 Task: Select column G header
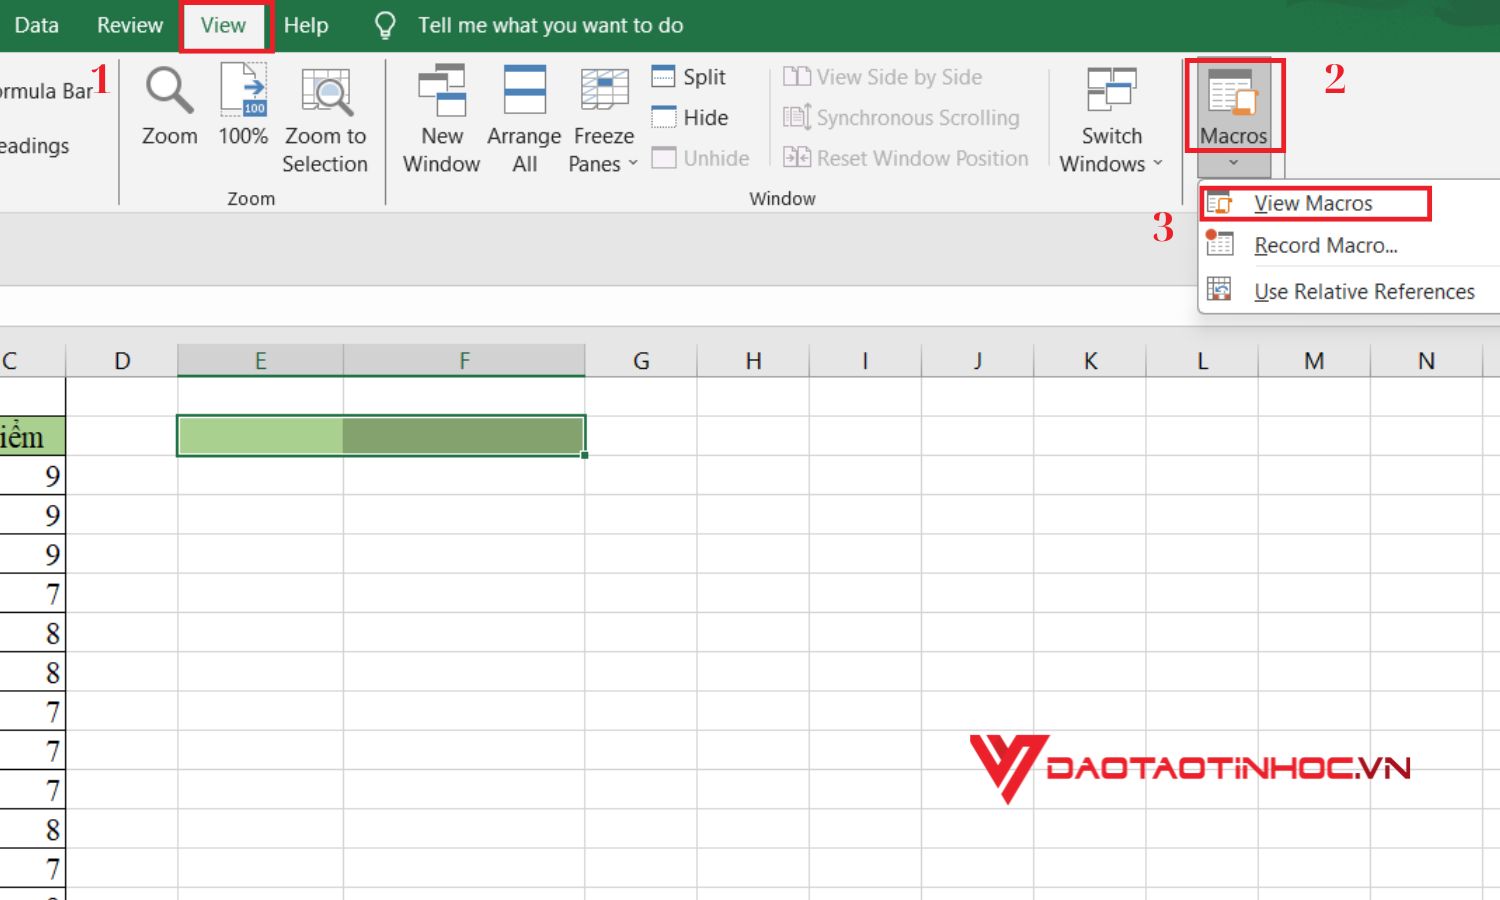click(641, 361)
